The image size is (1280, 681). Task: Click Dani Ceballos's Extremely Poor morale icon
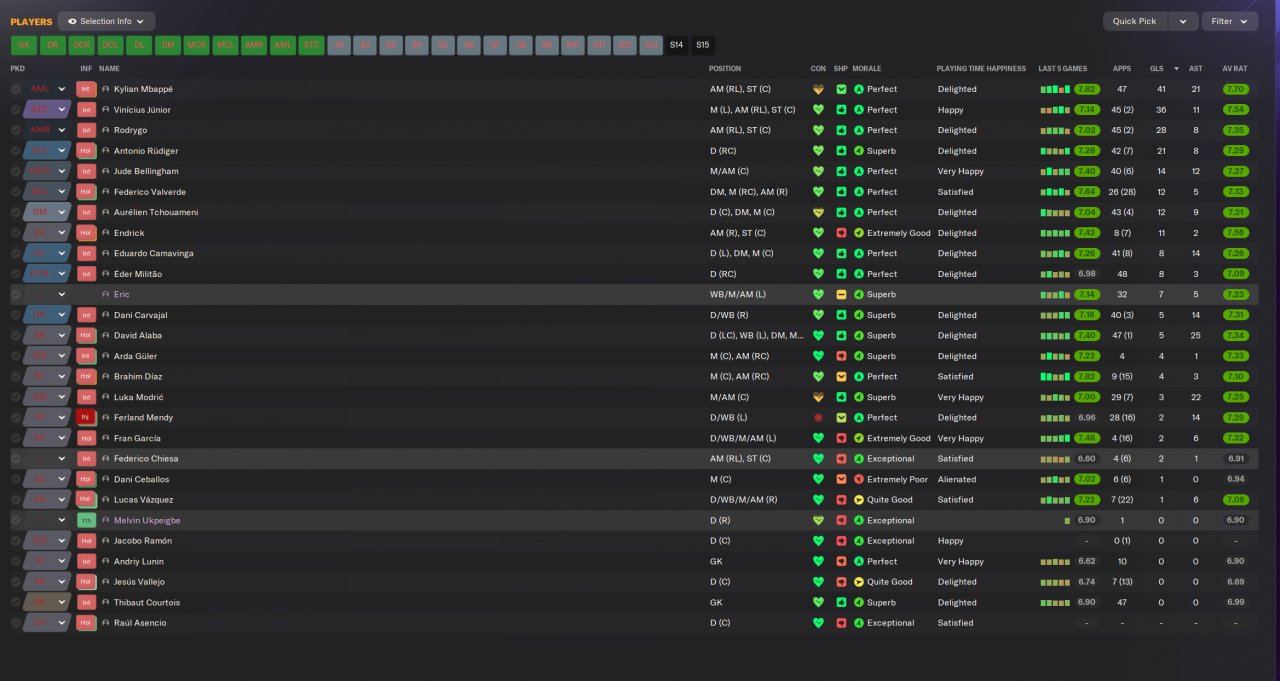(x=858, y=479)
